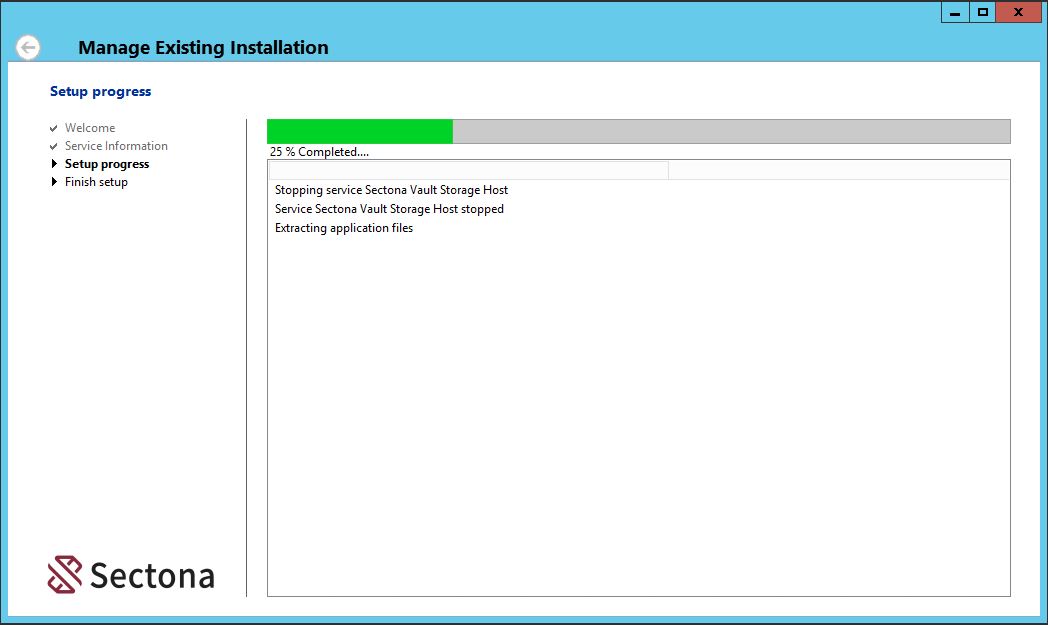
Task: Click the arrow beside Finish setup step
Action: 54,182
